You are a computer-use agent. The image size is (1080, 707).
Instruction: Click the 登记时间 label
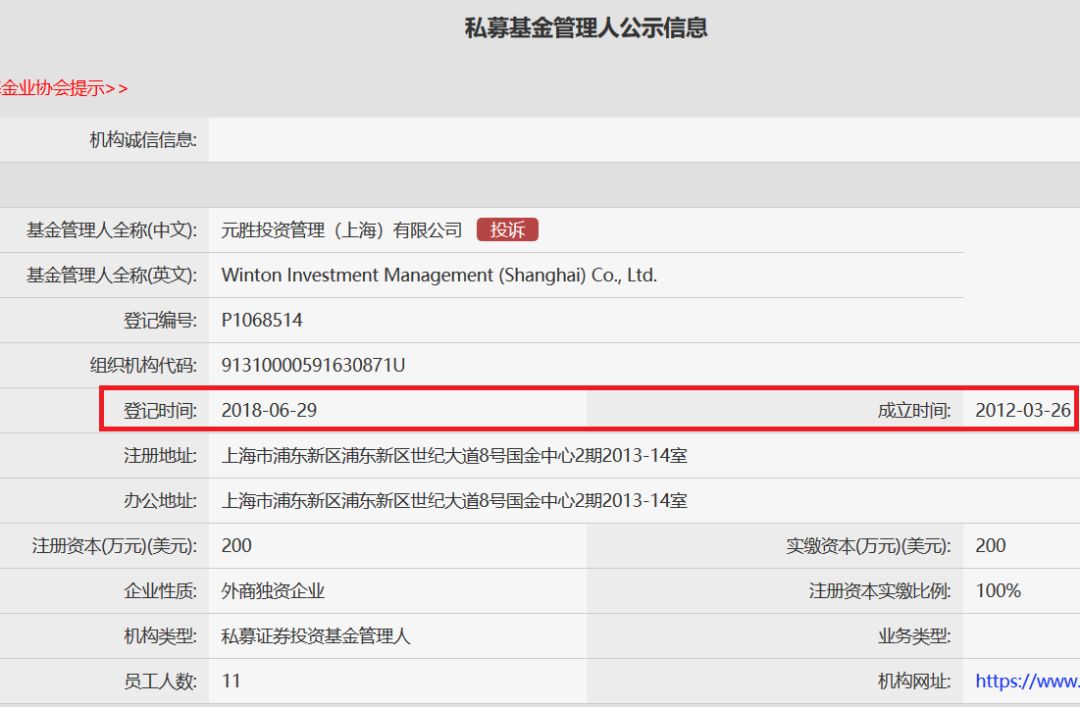tap(160, 410)
